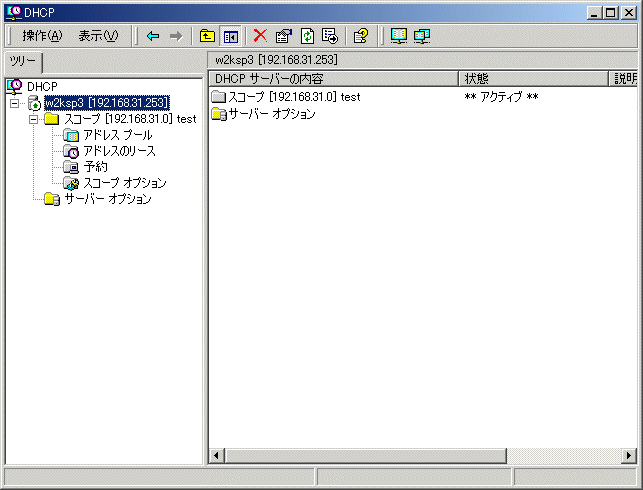643x490 pixels.
Task: Click the red X delete icon
Action: (x=260, y=36)
